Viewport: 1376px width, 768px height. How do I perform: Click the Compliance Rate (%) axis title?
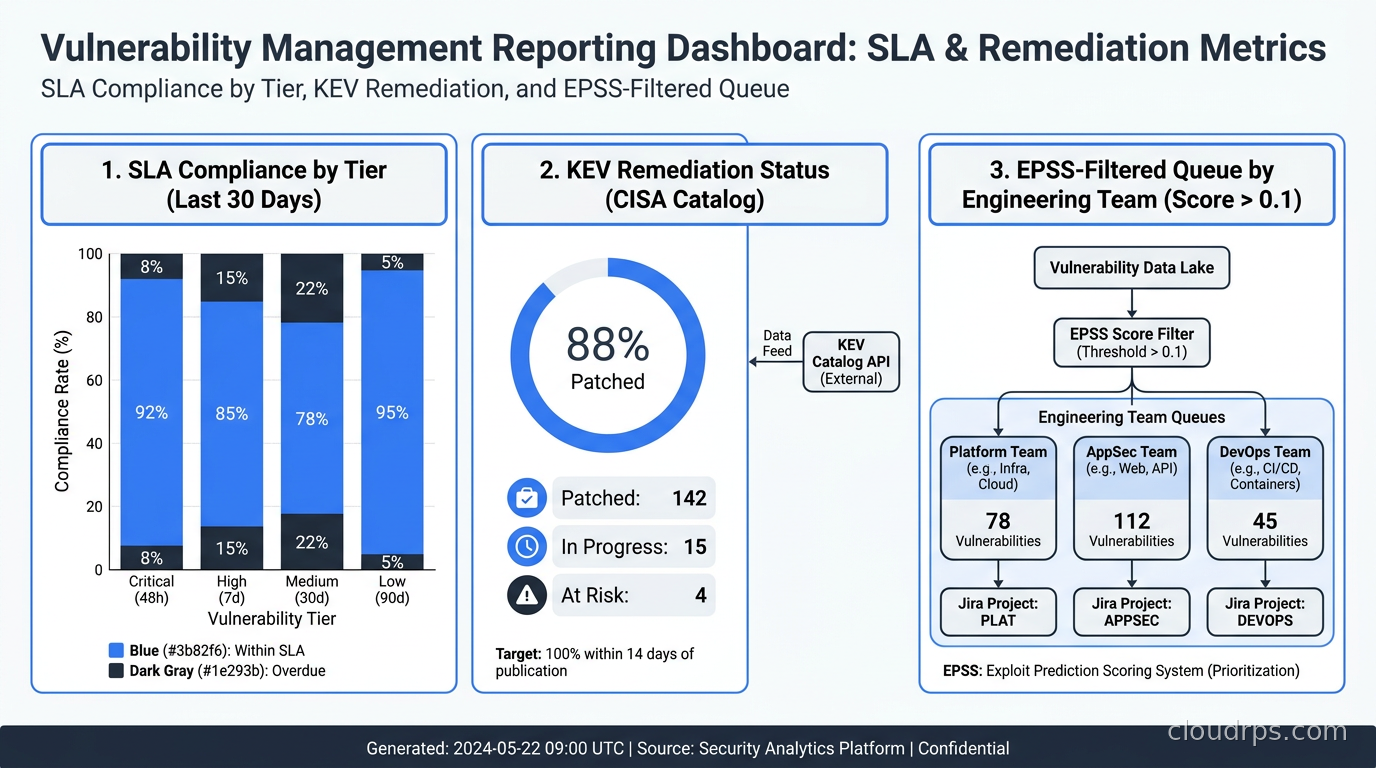click(x=62, y=412)
